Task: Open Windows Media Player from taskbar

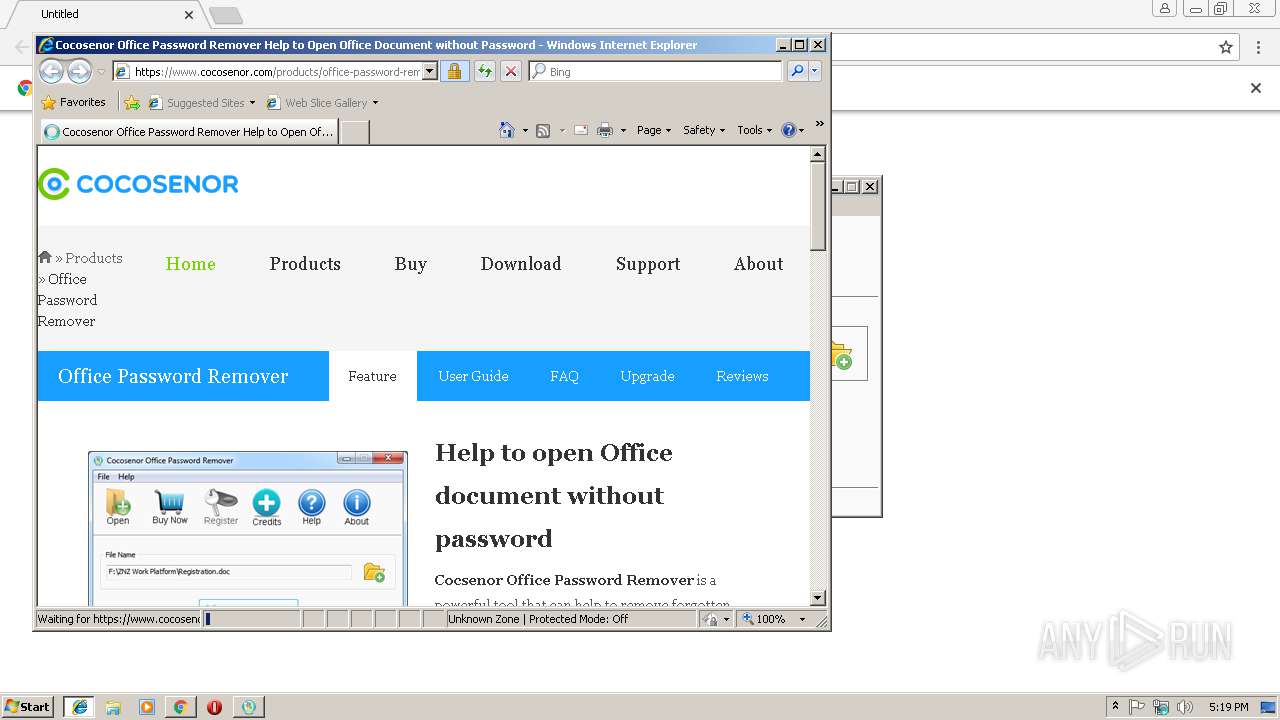Action: pos(147,707)
